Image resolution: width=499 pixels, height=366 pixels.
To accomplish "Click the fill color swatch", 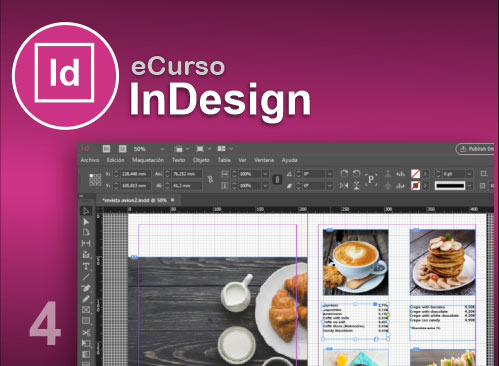I will pos(415,174).
